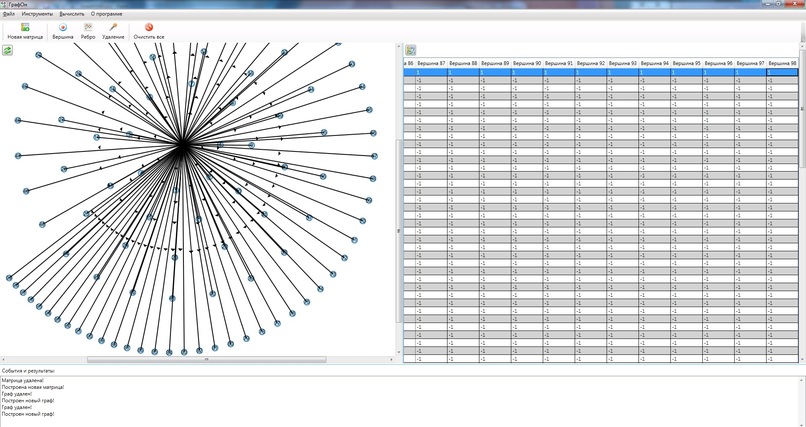Click the graph horizontal scrollbar thumb
This screenshot has height=427, width=806.
(x=206, y=360)
